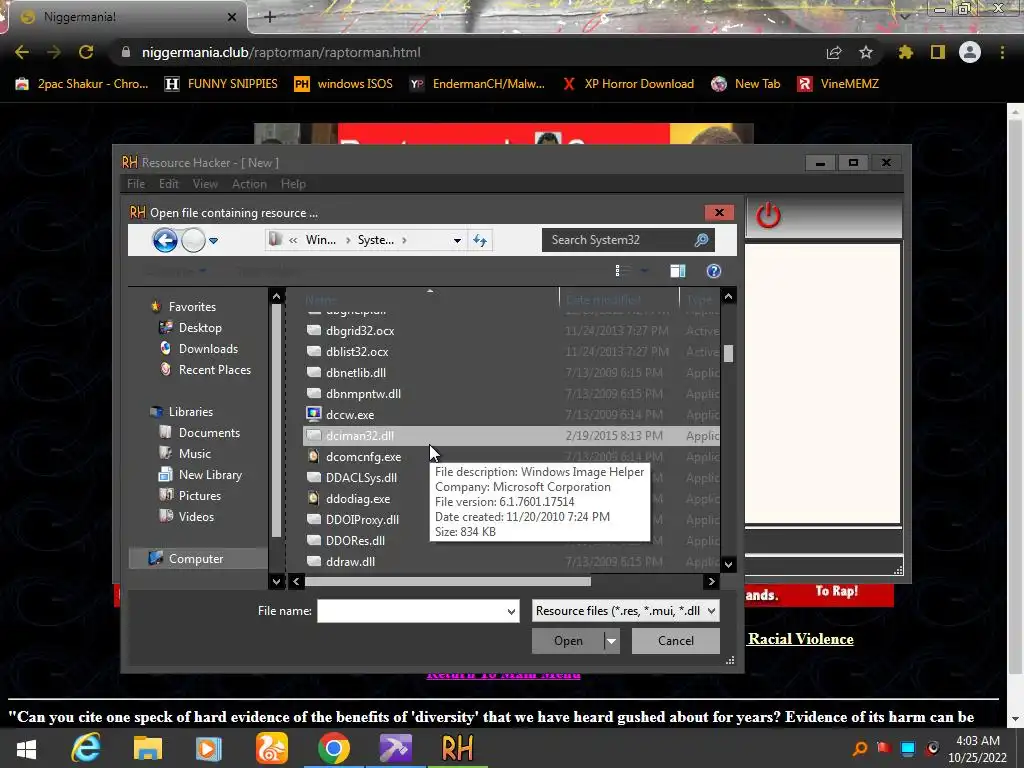
Task: Expand the address path history dropdown
Action: [x=457, y=240]
